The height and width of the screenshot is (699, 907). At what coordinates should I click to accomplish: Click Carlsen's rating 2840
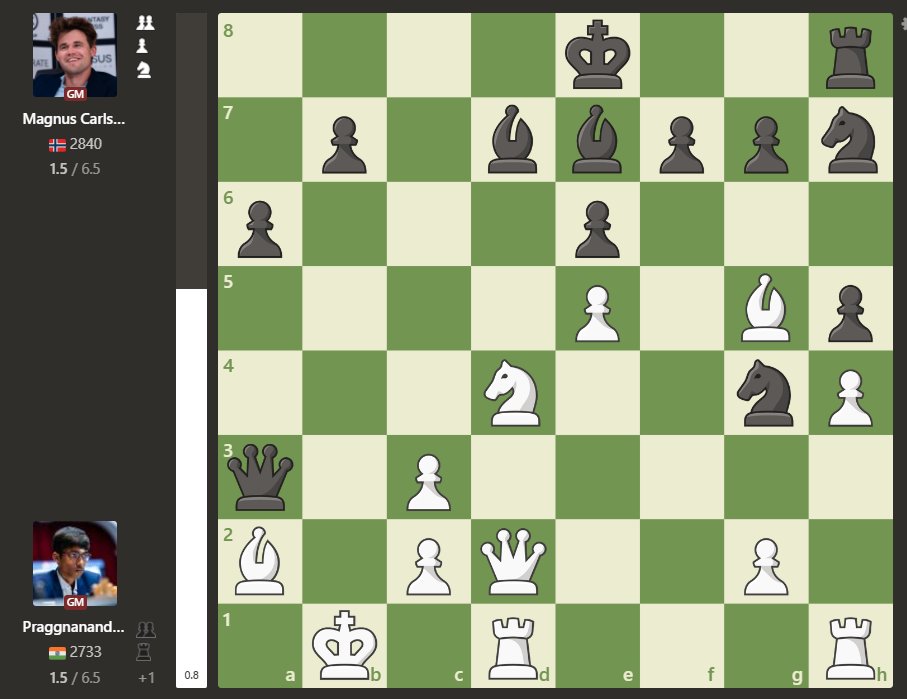86,144
